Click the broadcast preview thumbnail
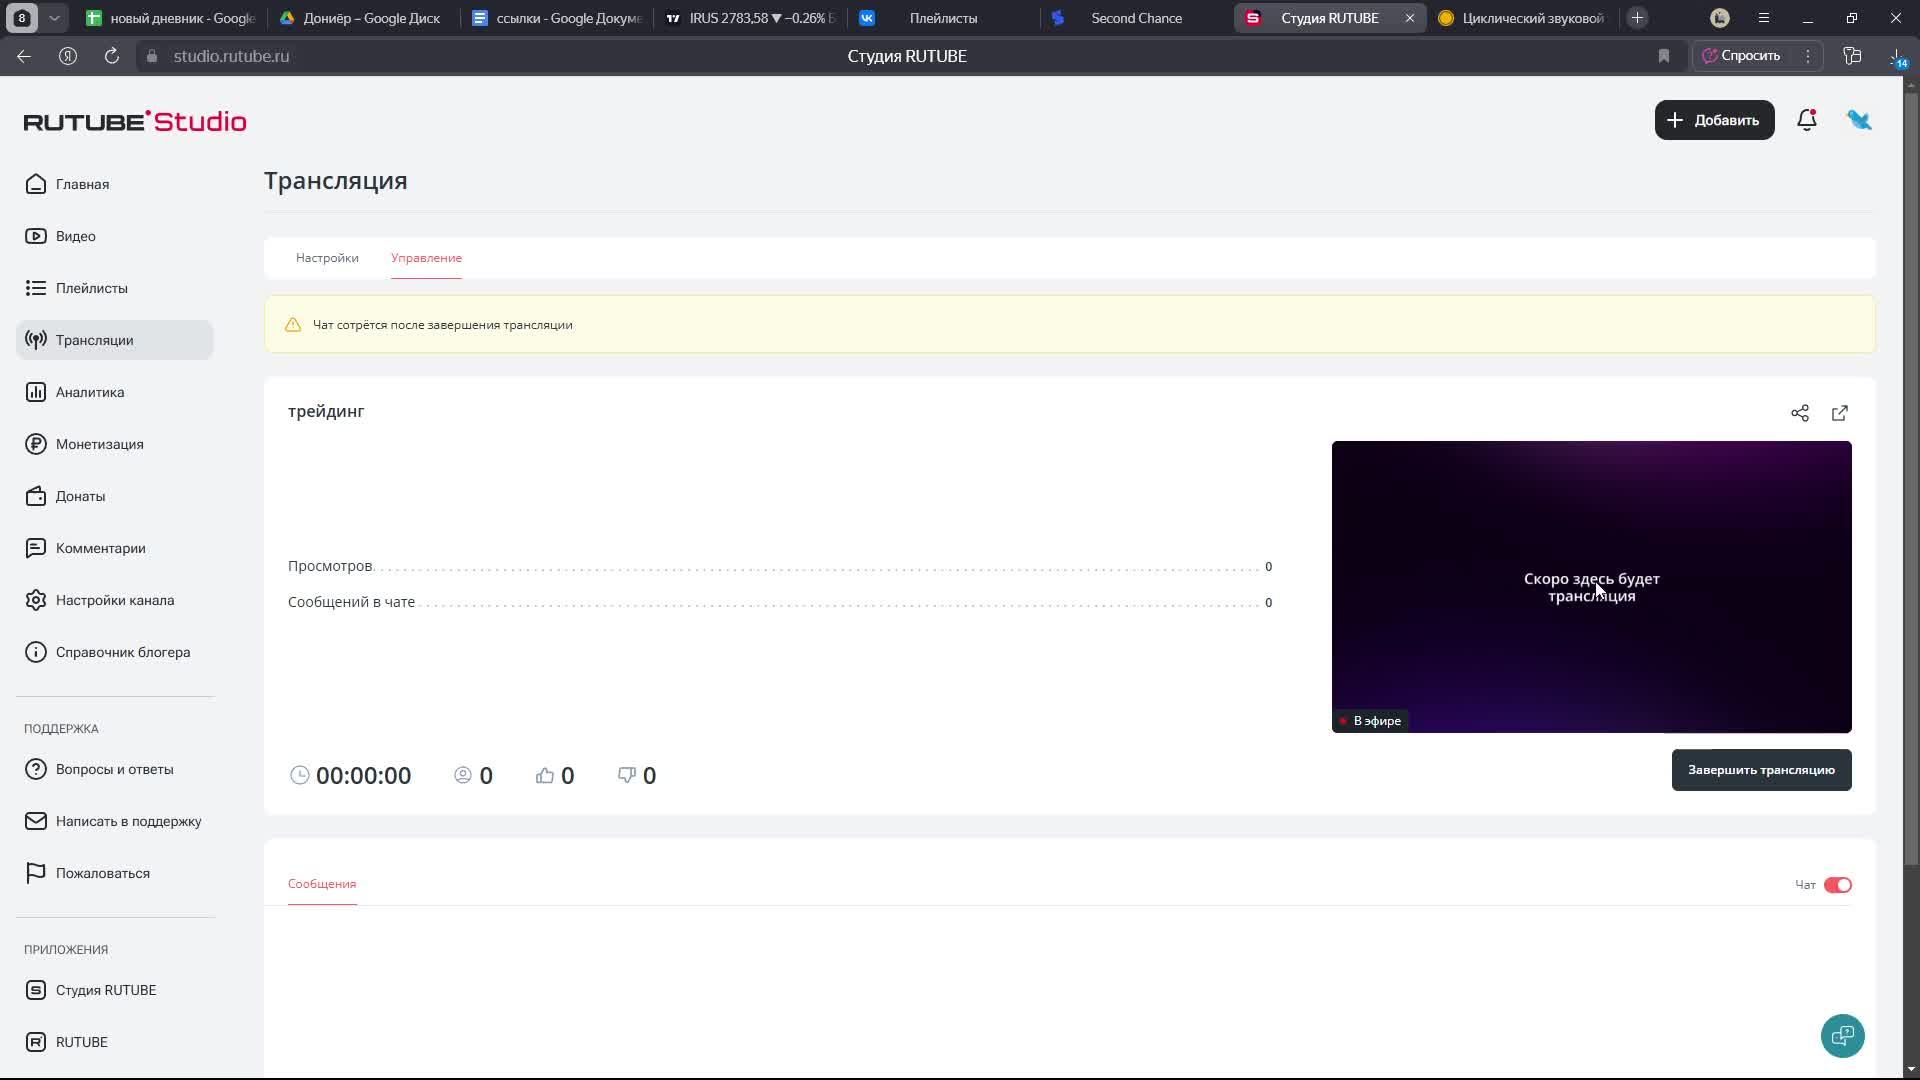1920x1080 pixels. coord(1591,587)
